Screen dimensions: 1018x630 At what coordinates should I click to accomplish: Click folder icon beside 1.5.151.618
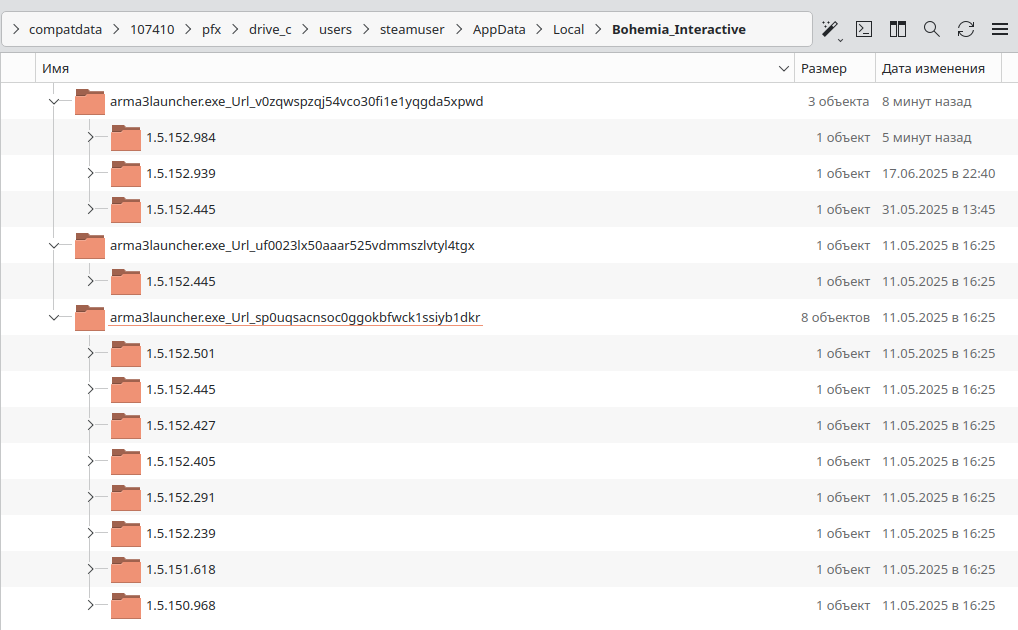[126, 570]
